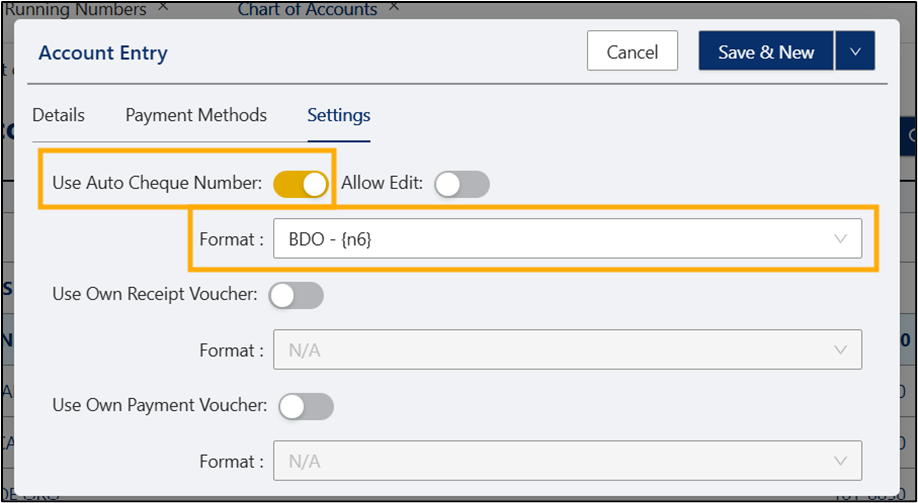Open Receipt Voucher N/A format dropdown
The image size is (918, 503).
(567, 350)
